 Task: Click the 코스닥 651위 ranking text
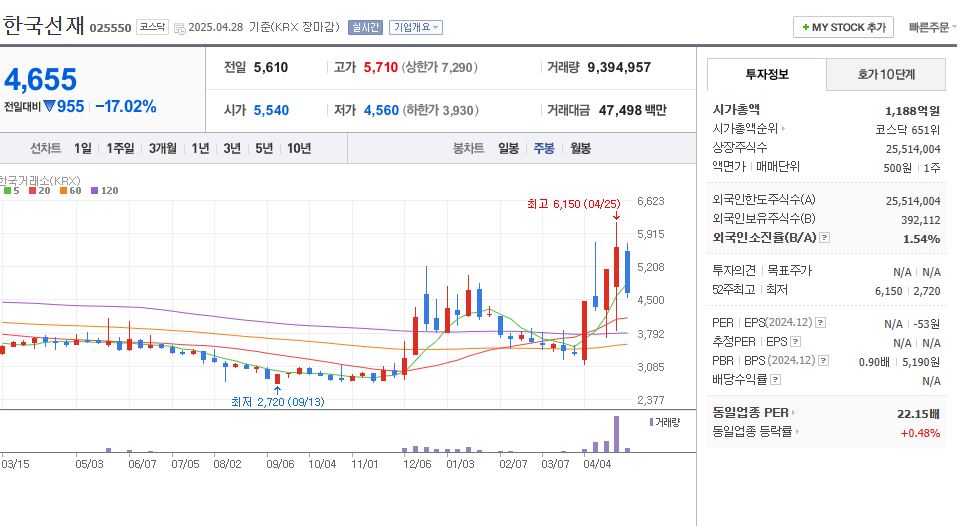pos(908,130)
